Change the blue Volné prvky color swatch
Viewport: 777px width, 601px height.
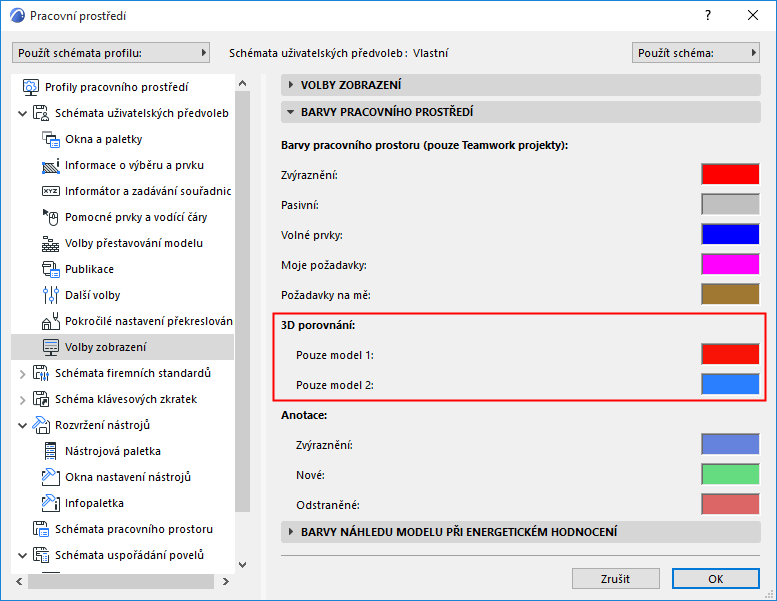click(x=730, y=234)
